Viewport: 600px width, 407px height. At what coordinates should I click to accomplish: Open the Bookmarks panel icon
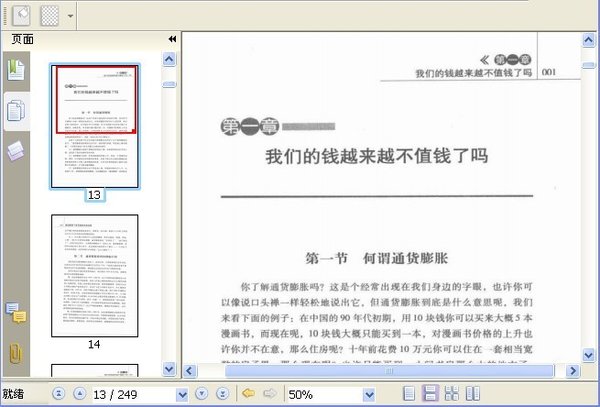click(16, 70)
